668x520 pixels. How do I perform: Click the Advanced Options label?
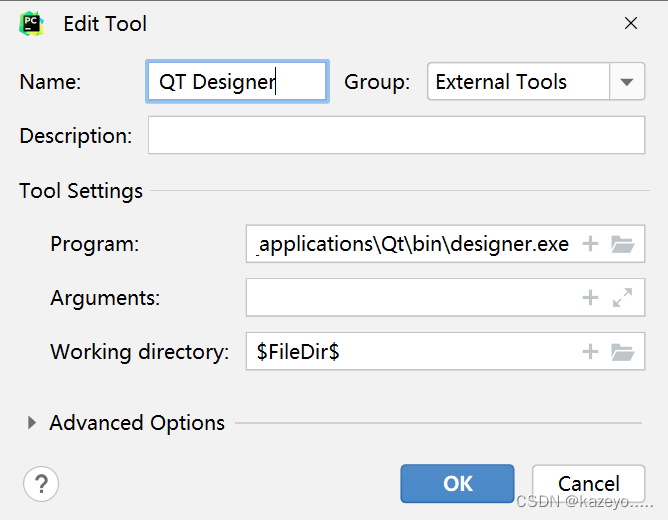click(x=137, y=423)
